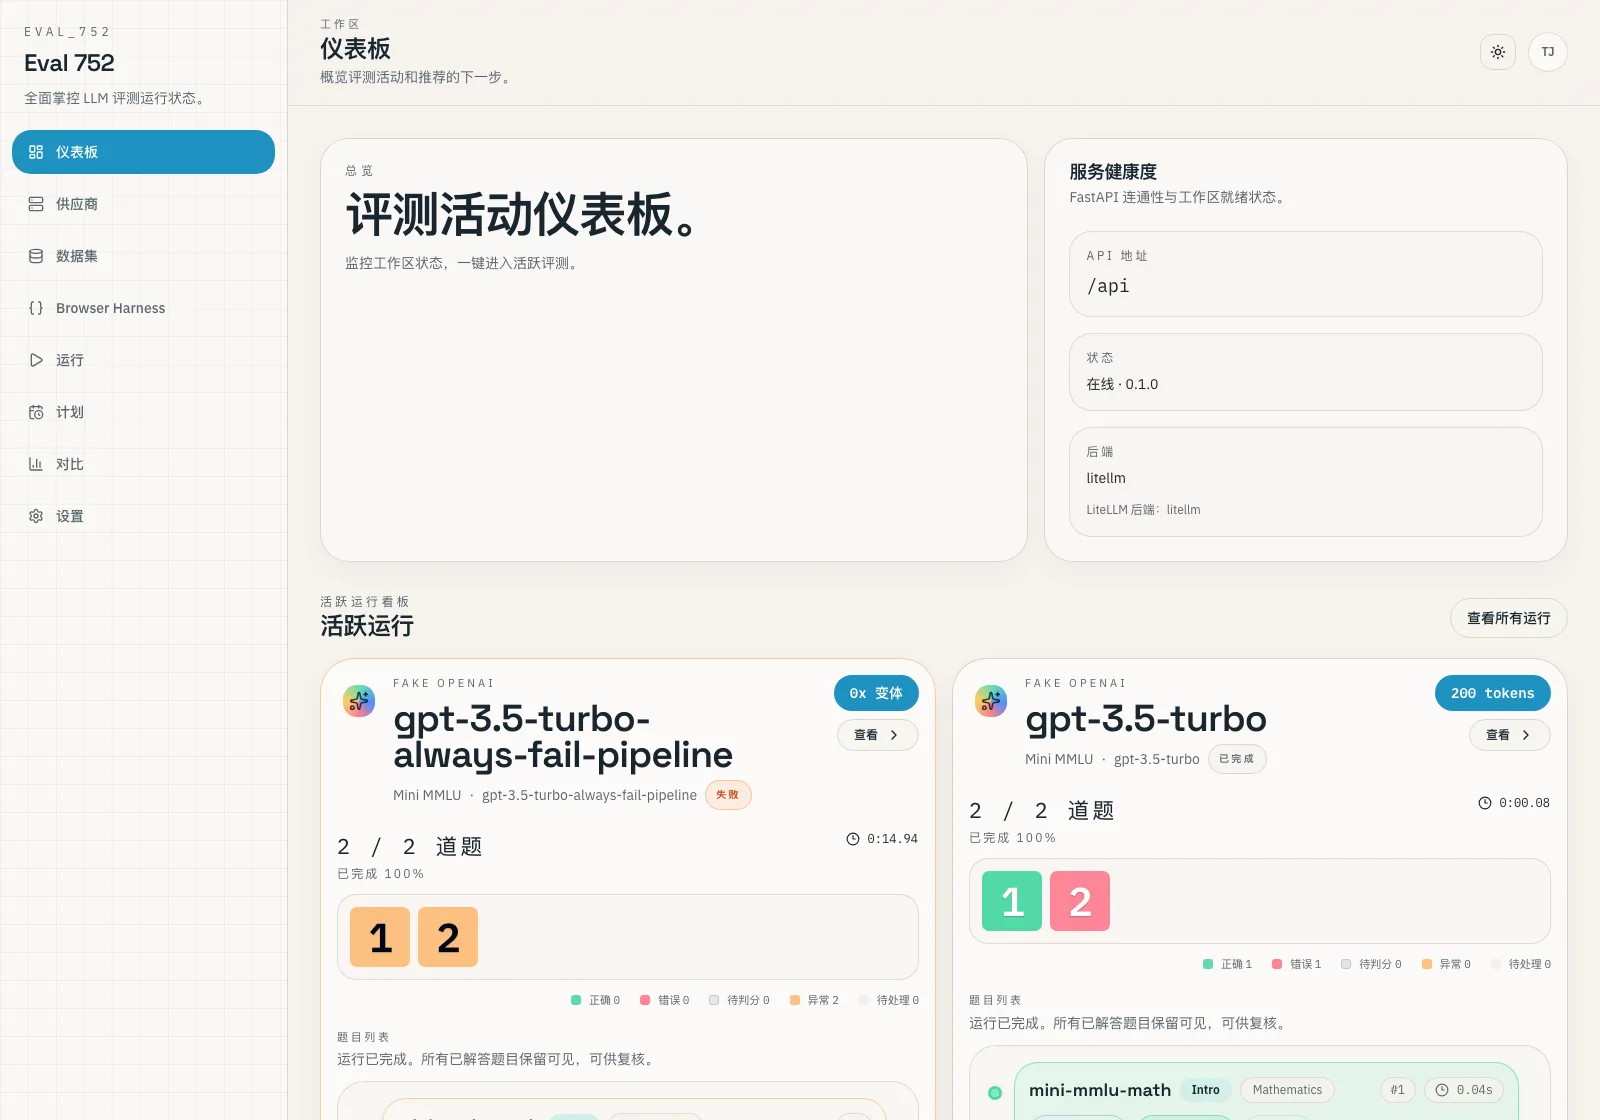Select orange question tile 1 in failed run
The image size is (1600, 1120).
click(380, 937)
